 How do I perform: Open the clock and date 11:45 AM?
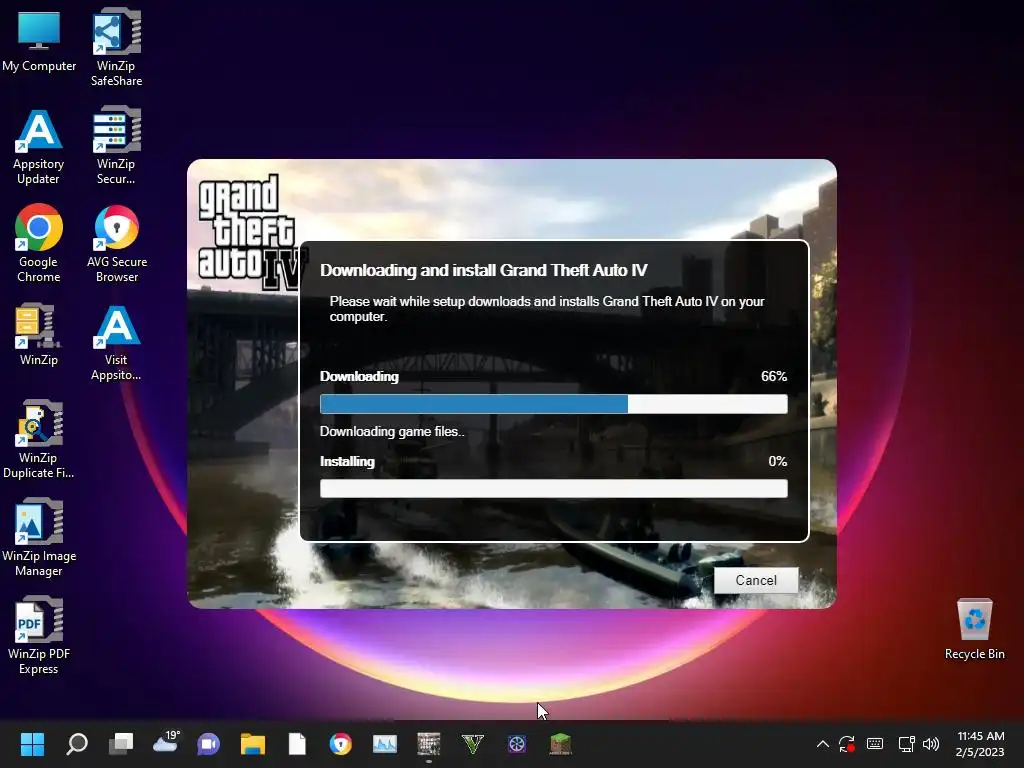coord(980,744)
